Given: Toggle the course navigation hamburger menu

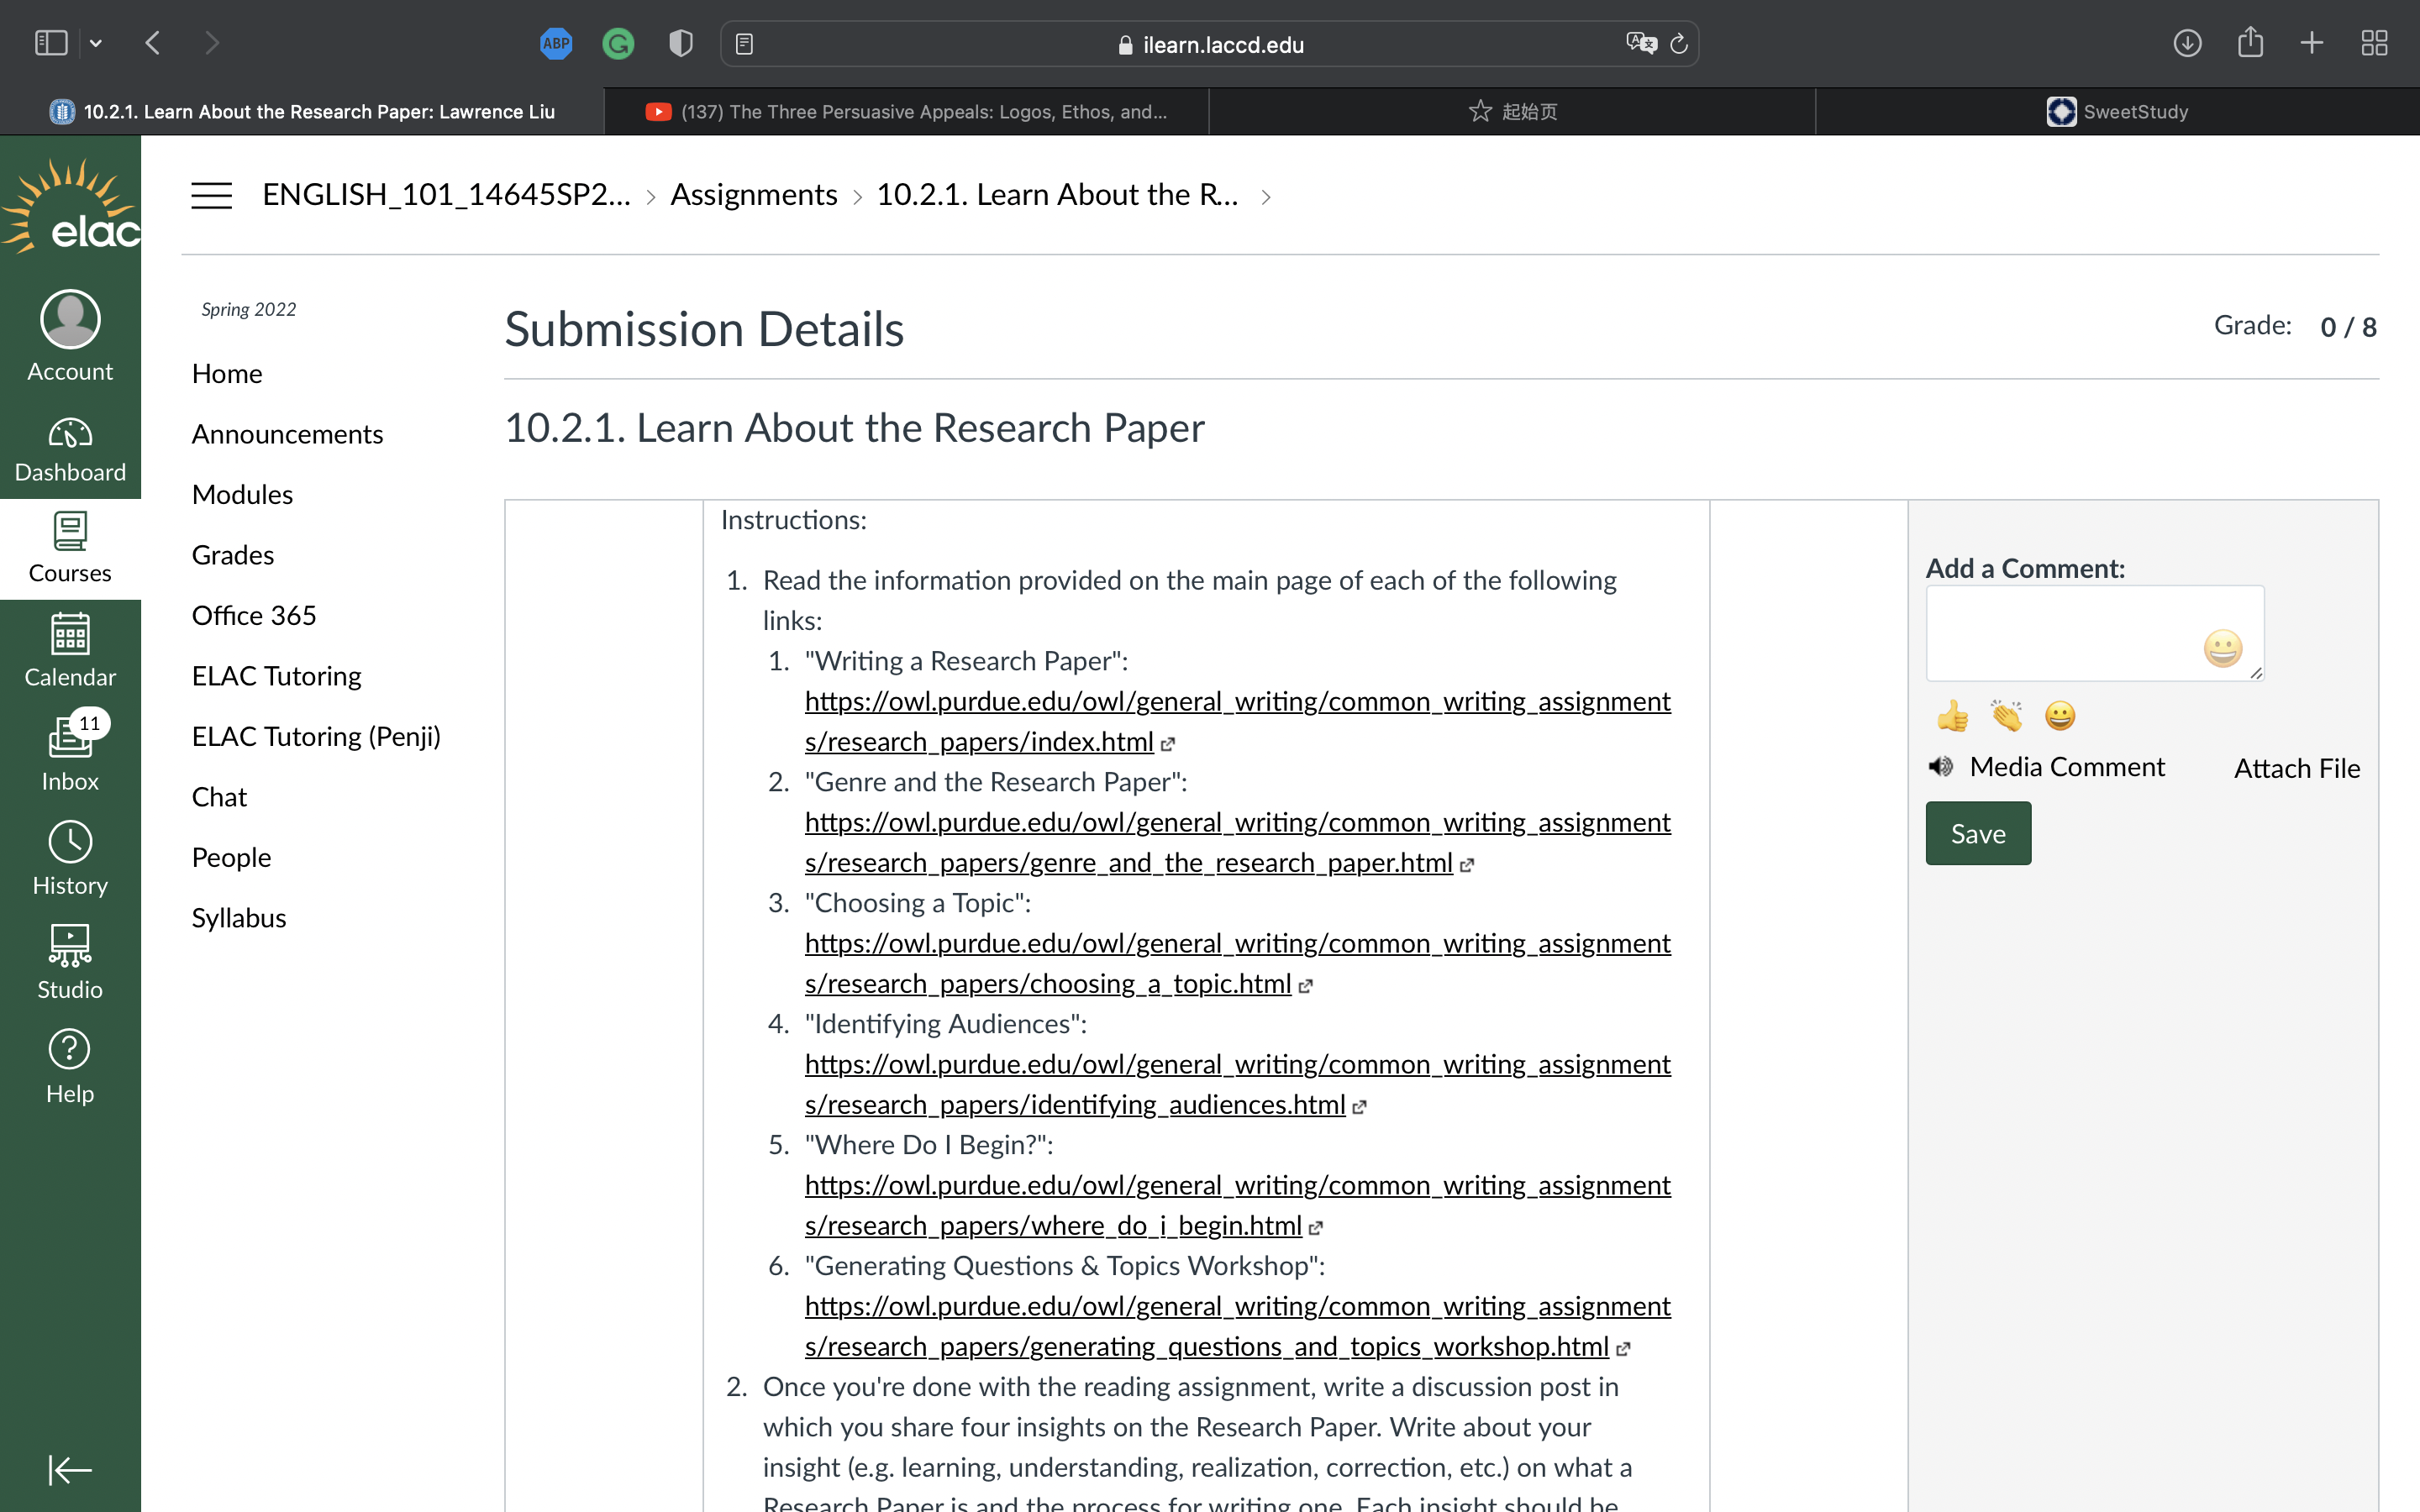Looking at the screenshot, I should (212, 195).
